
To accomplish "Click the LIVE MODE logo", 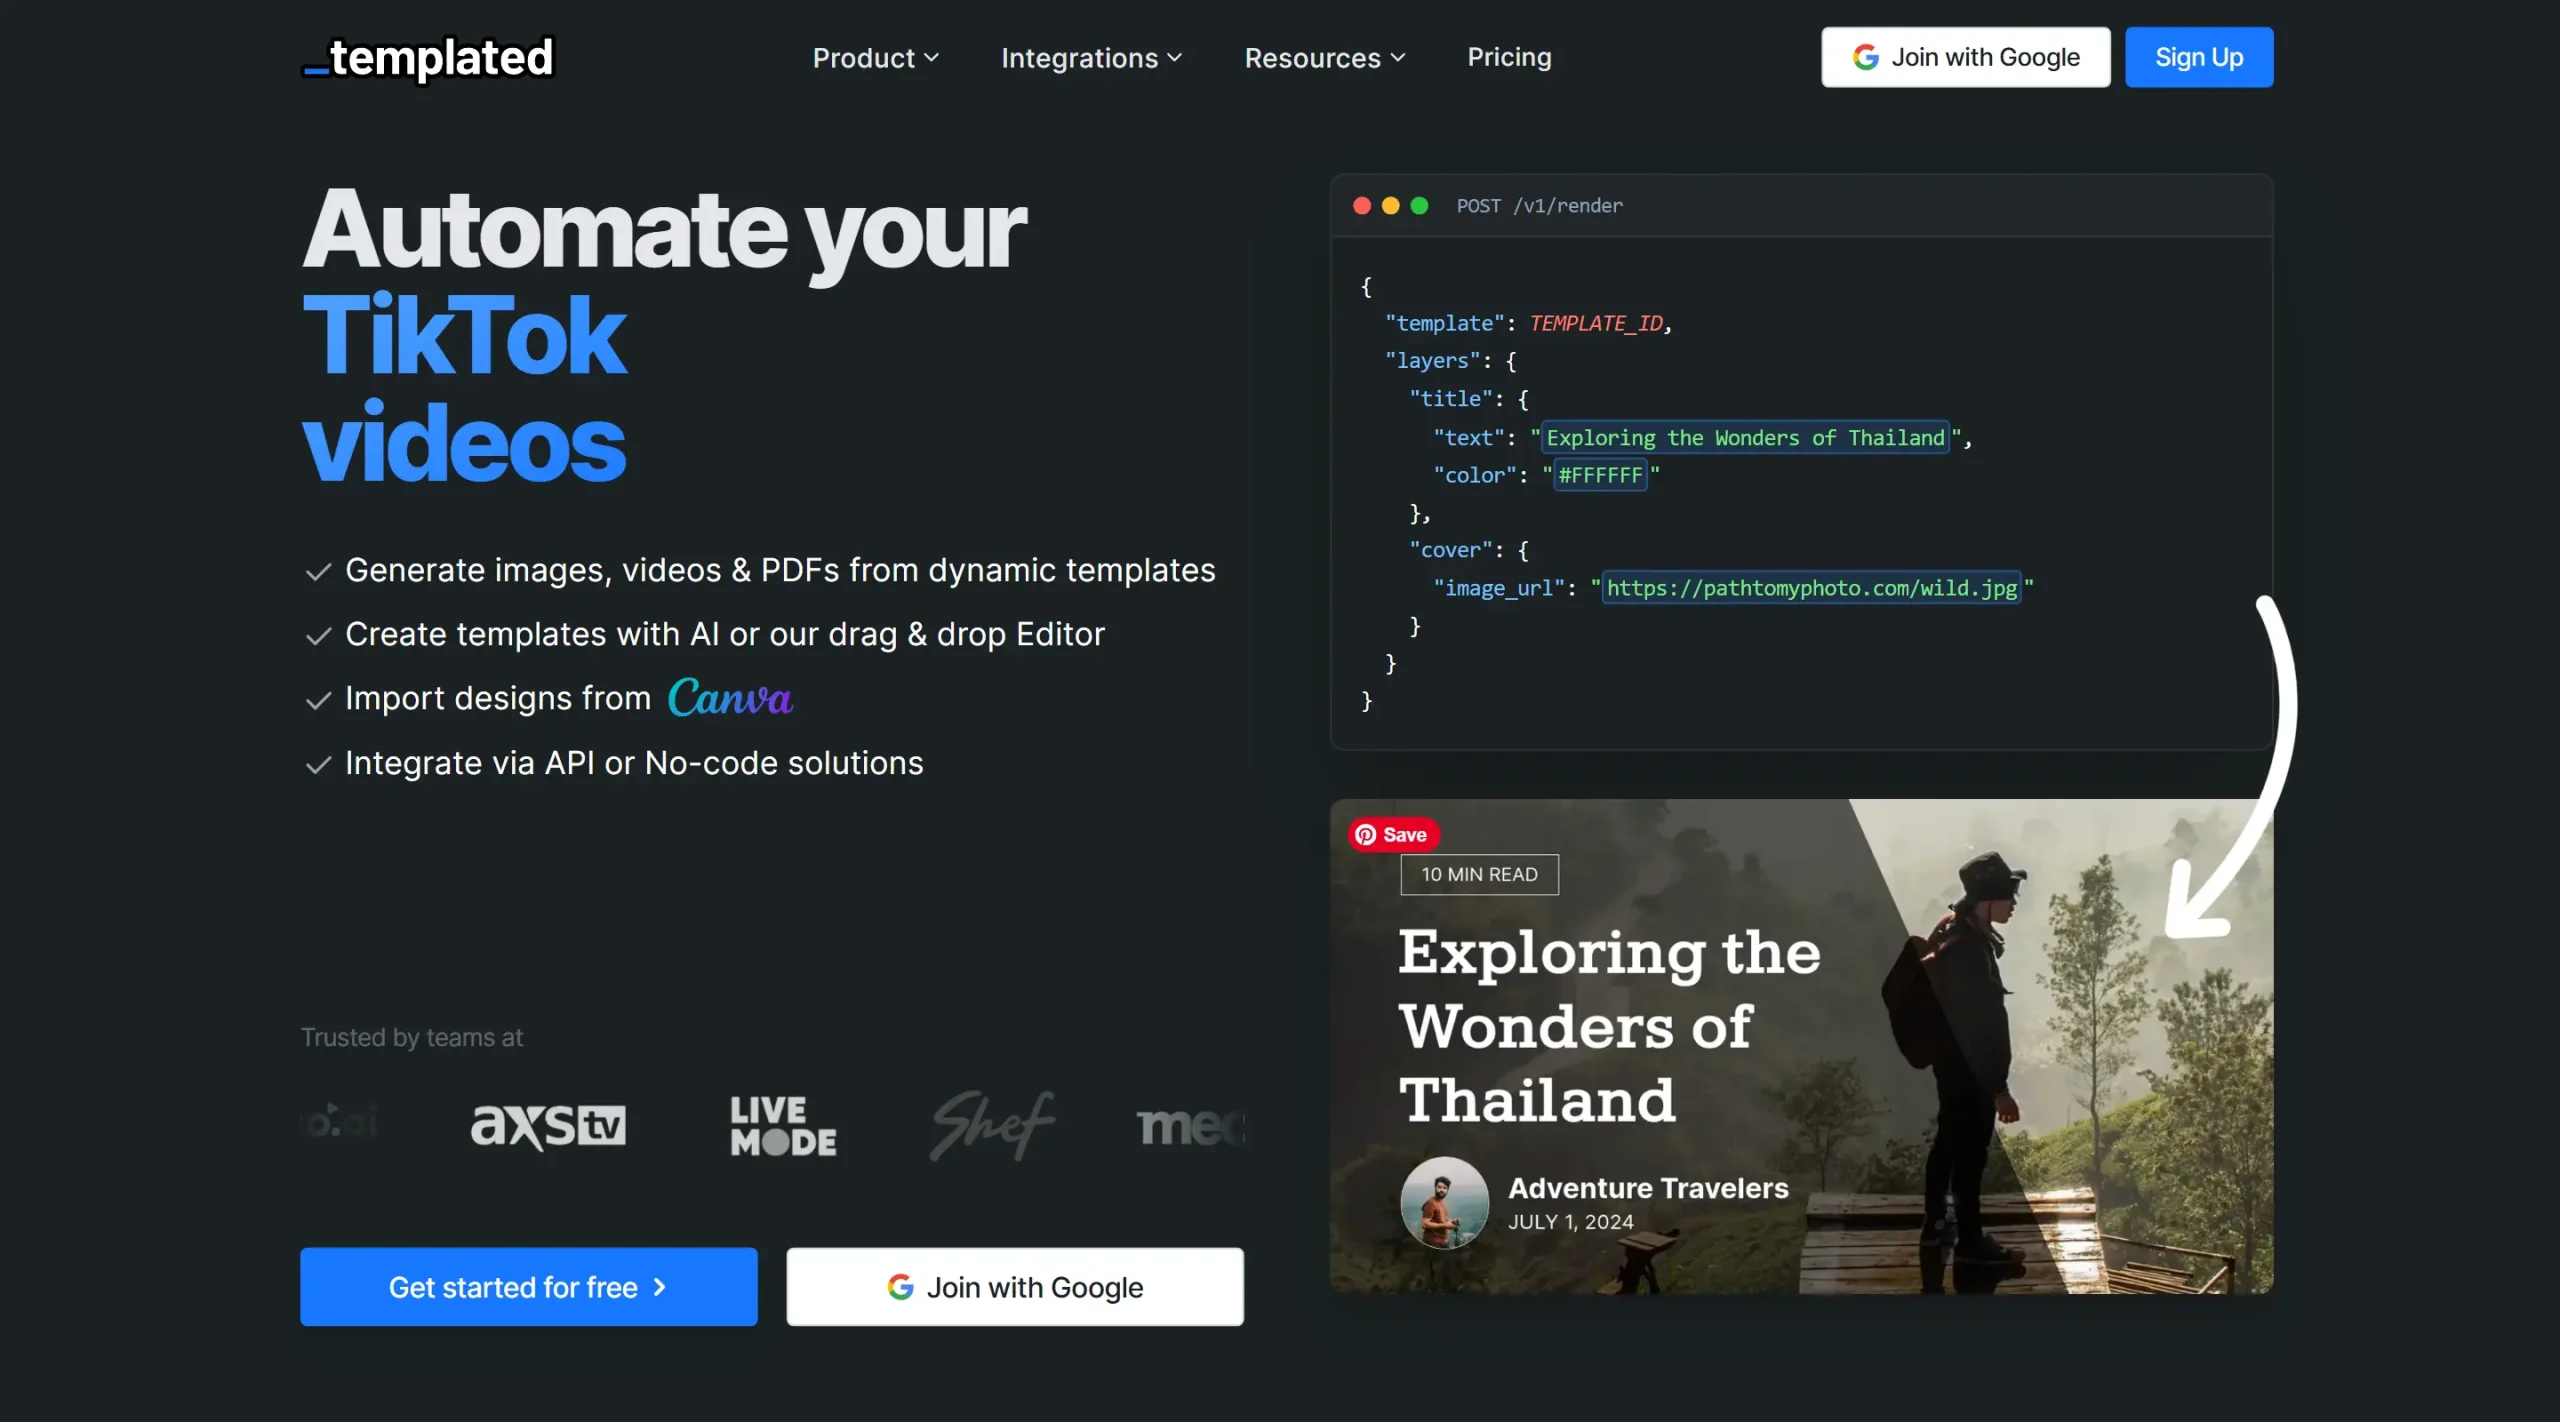I will (783, 1126).
